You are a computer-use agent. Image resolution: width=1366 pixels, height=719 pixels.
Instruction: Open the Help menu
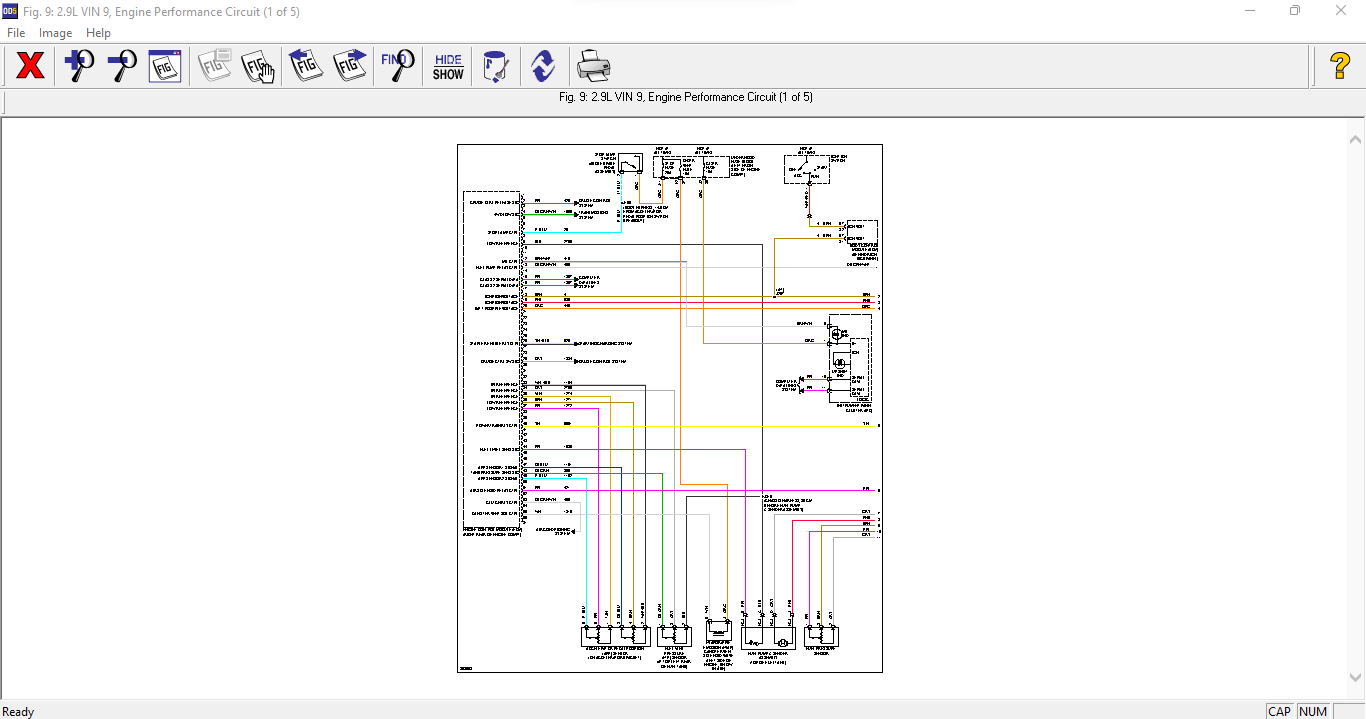[x=98, y=33]
